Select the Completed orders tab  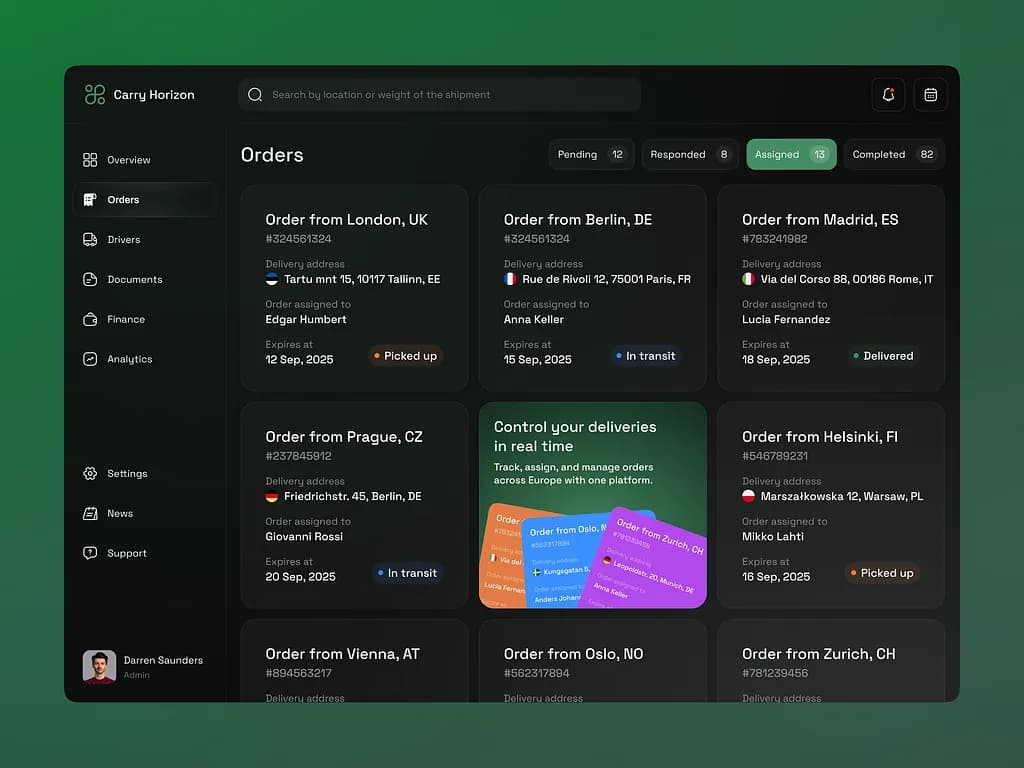point(893,155)
